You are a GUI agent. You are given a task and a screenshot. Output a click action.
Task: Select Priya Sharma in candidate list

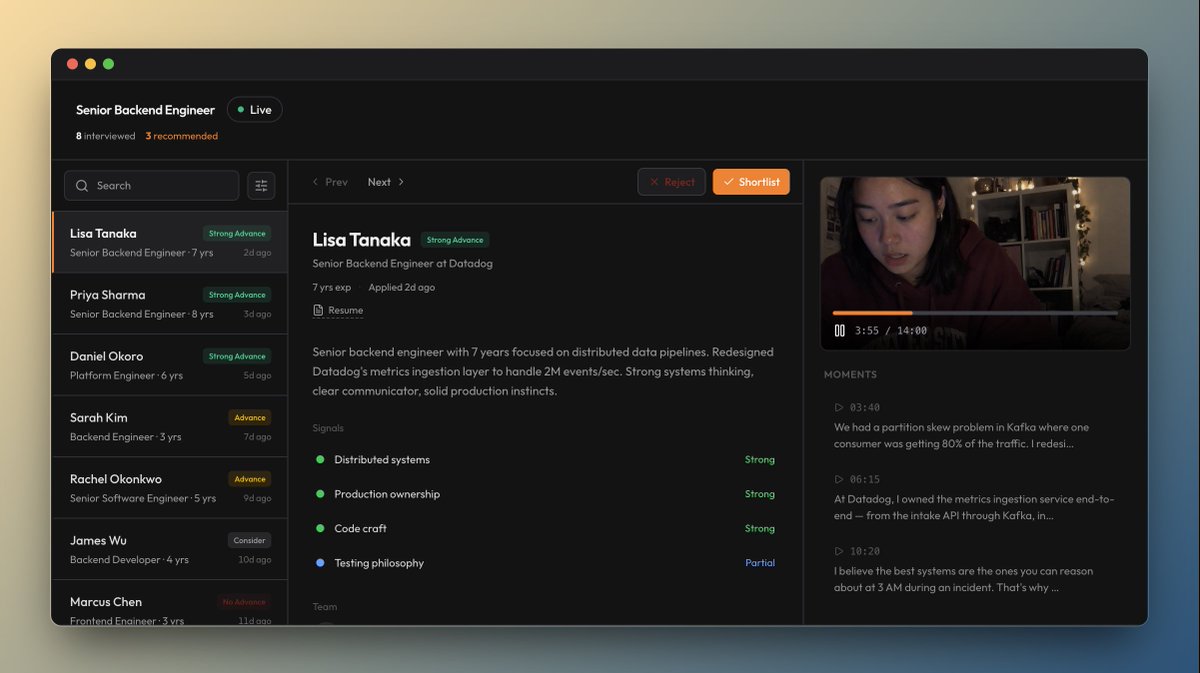click(170, 304)
